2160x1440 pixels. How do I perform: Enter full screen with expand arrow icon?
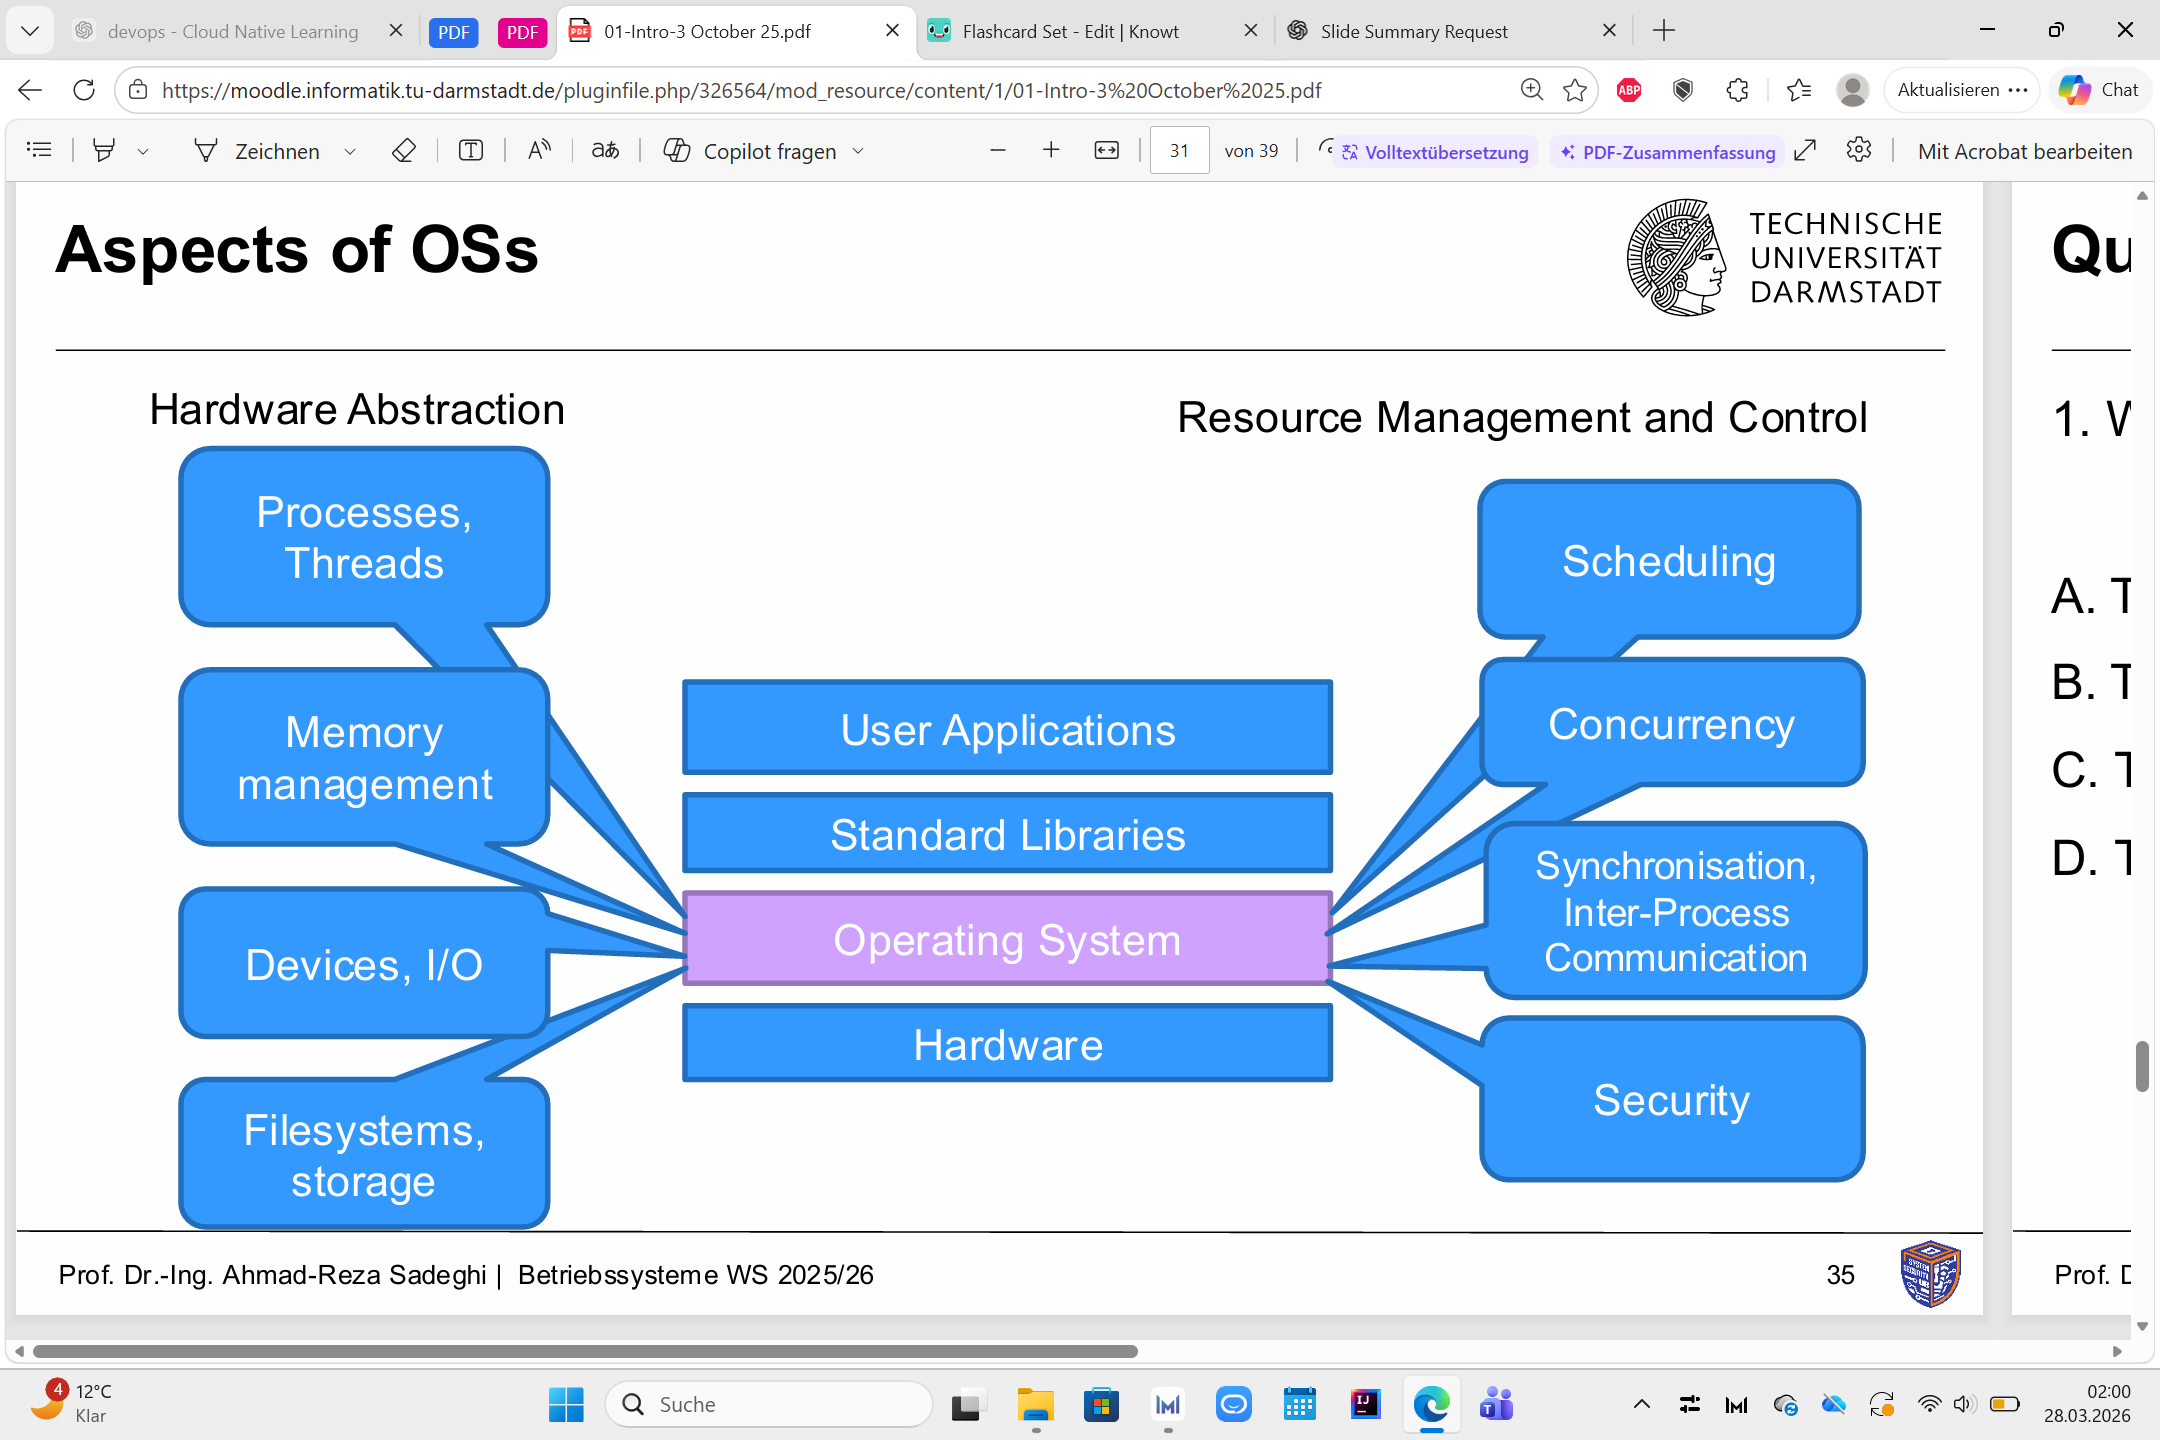coord(1805,151)
